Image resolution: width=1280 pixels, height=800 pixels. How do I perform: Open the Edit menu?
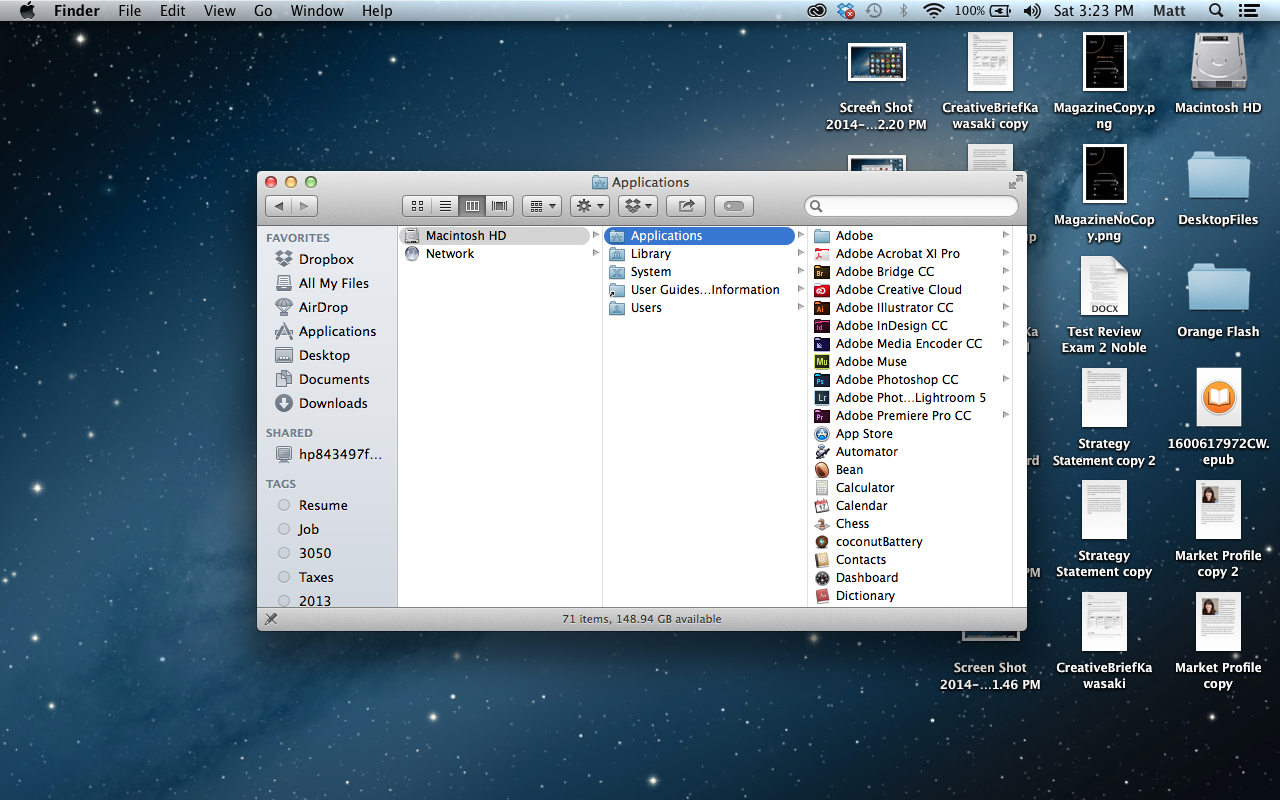(x=173, y=11)
